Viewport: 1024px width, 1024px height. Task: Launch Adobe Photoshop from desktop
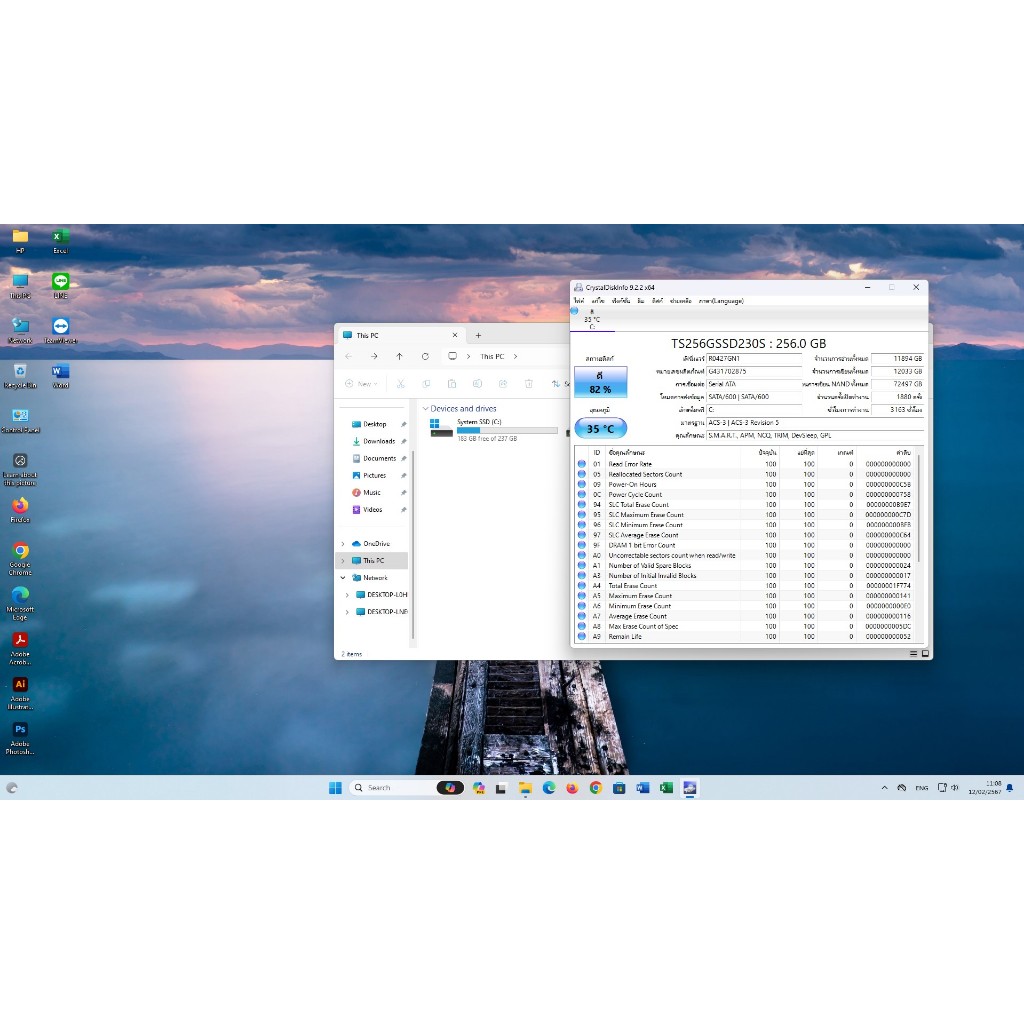(20, 730)
